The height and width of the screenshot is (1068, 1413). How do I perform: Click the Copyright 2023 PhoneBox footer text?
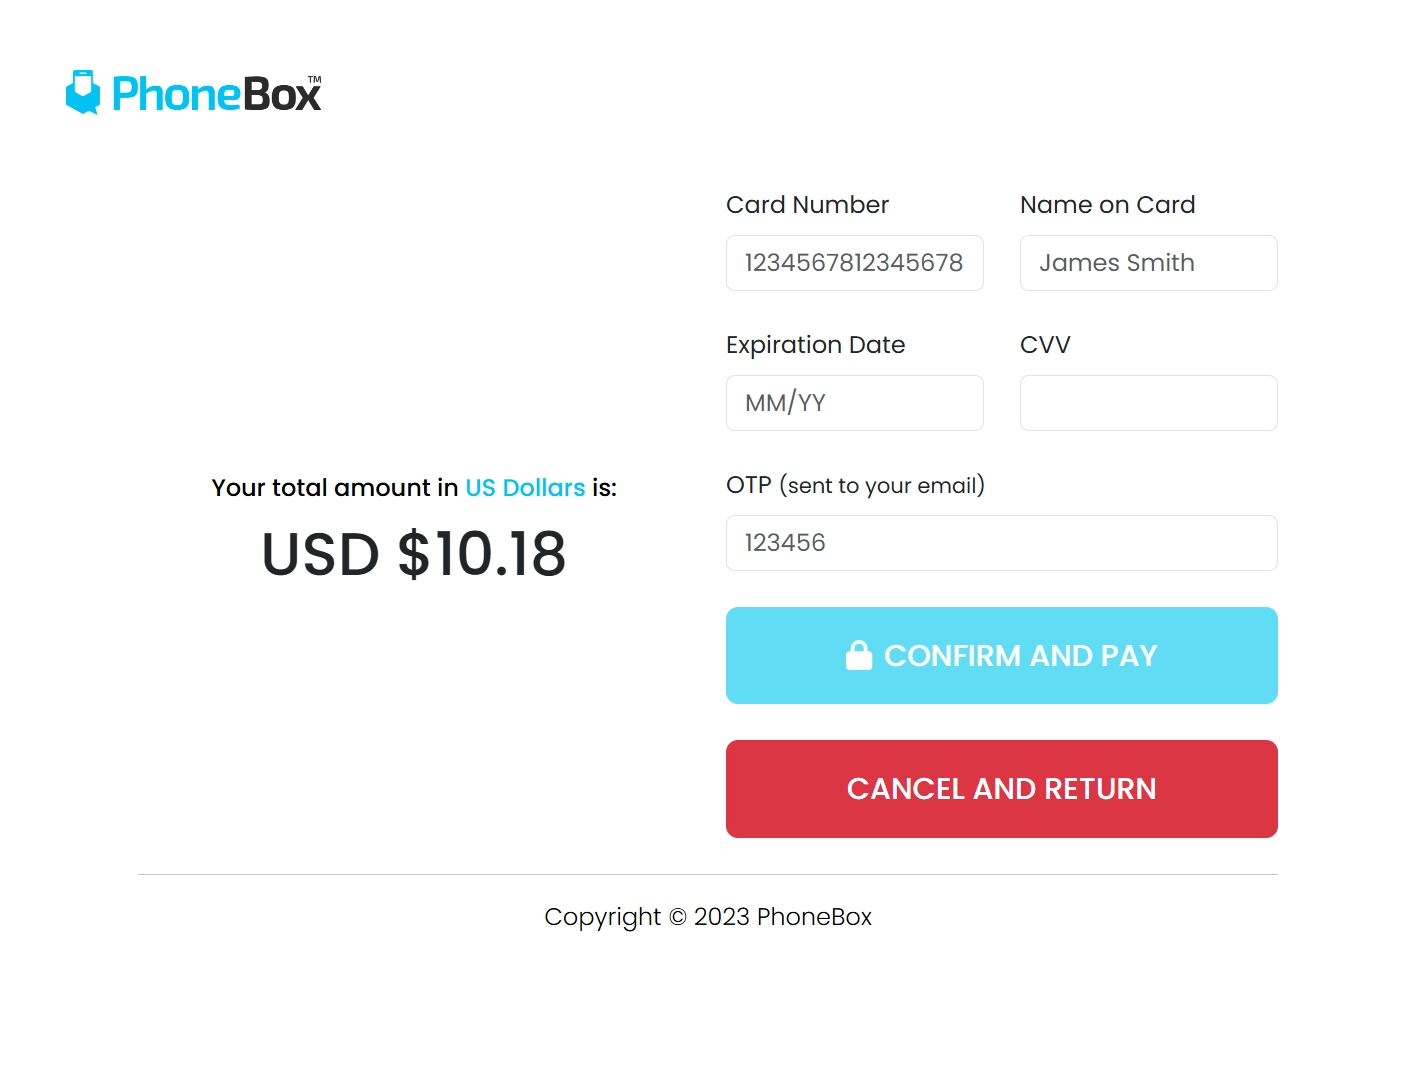pos(707,917)
